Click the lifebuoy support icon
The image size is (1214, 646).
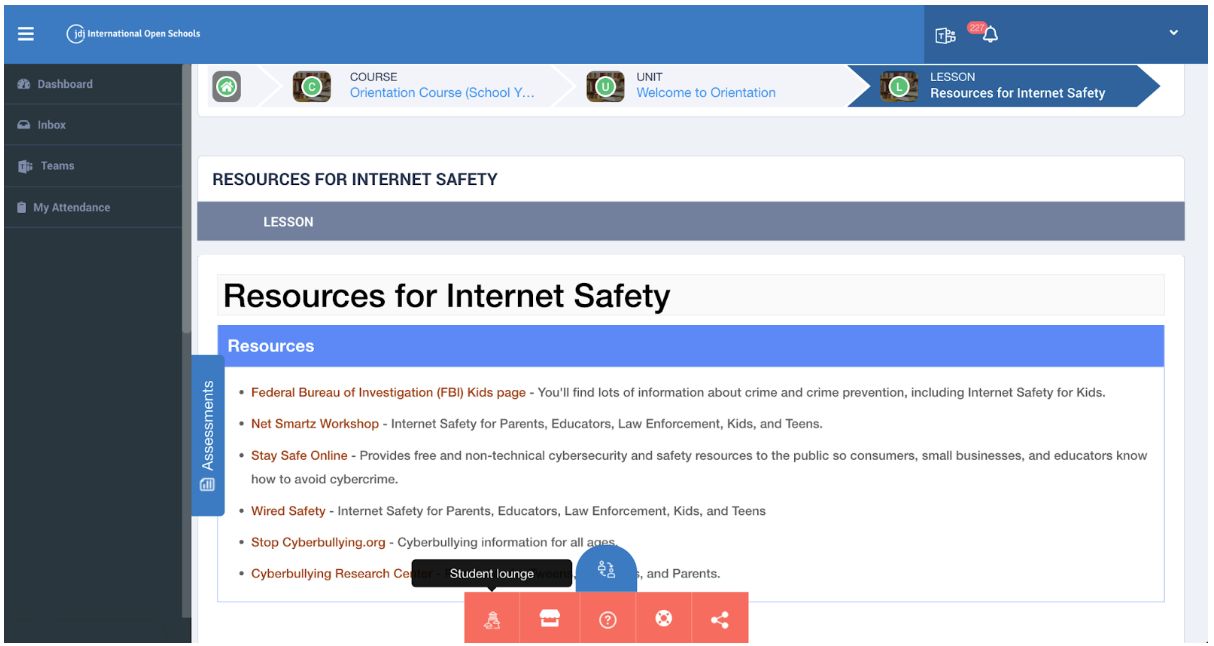(x=663, y=619)
